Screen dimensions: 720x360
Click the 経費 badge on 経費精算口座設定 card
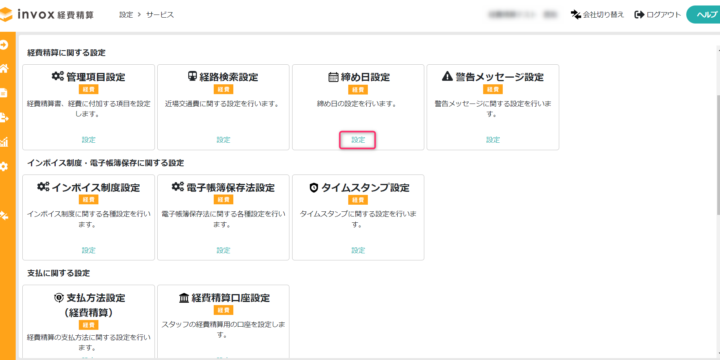[223, 310]
